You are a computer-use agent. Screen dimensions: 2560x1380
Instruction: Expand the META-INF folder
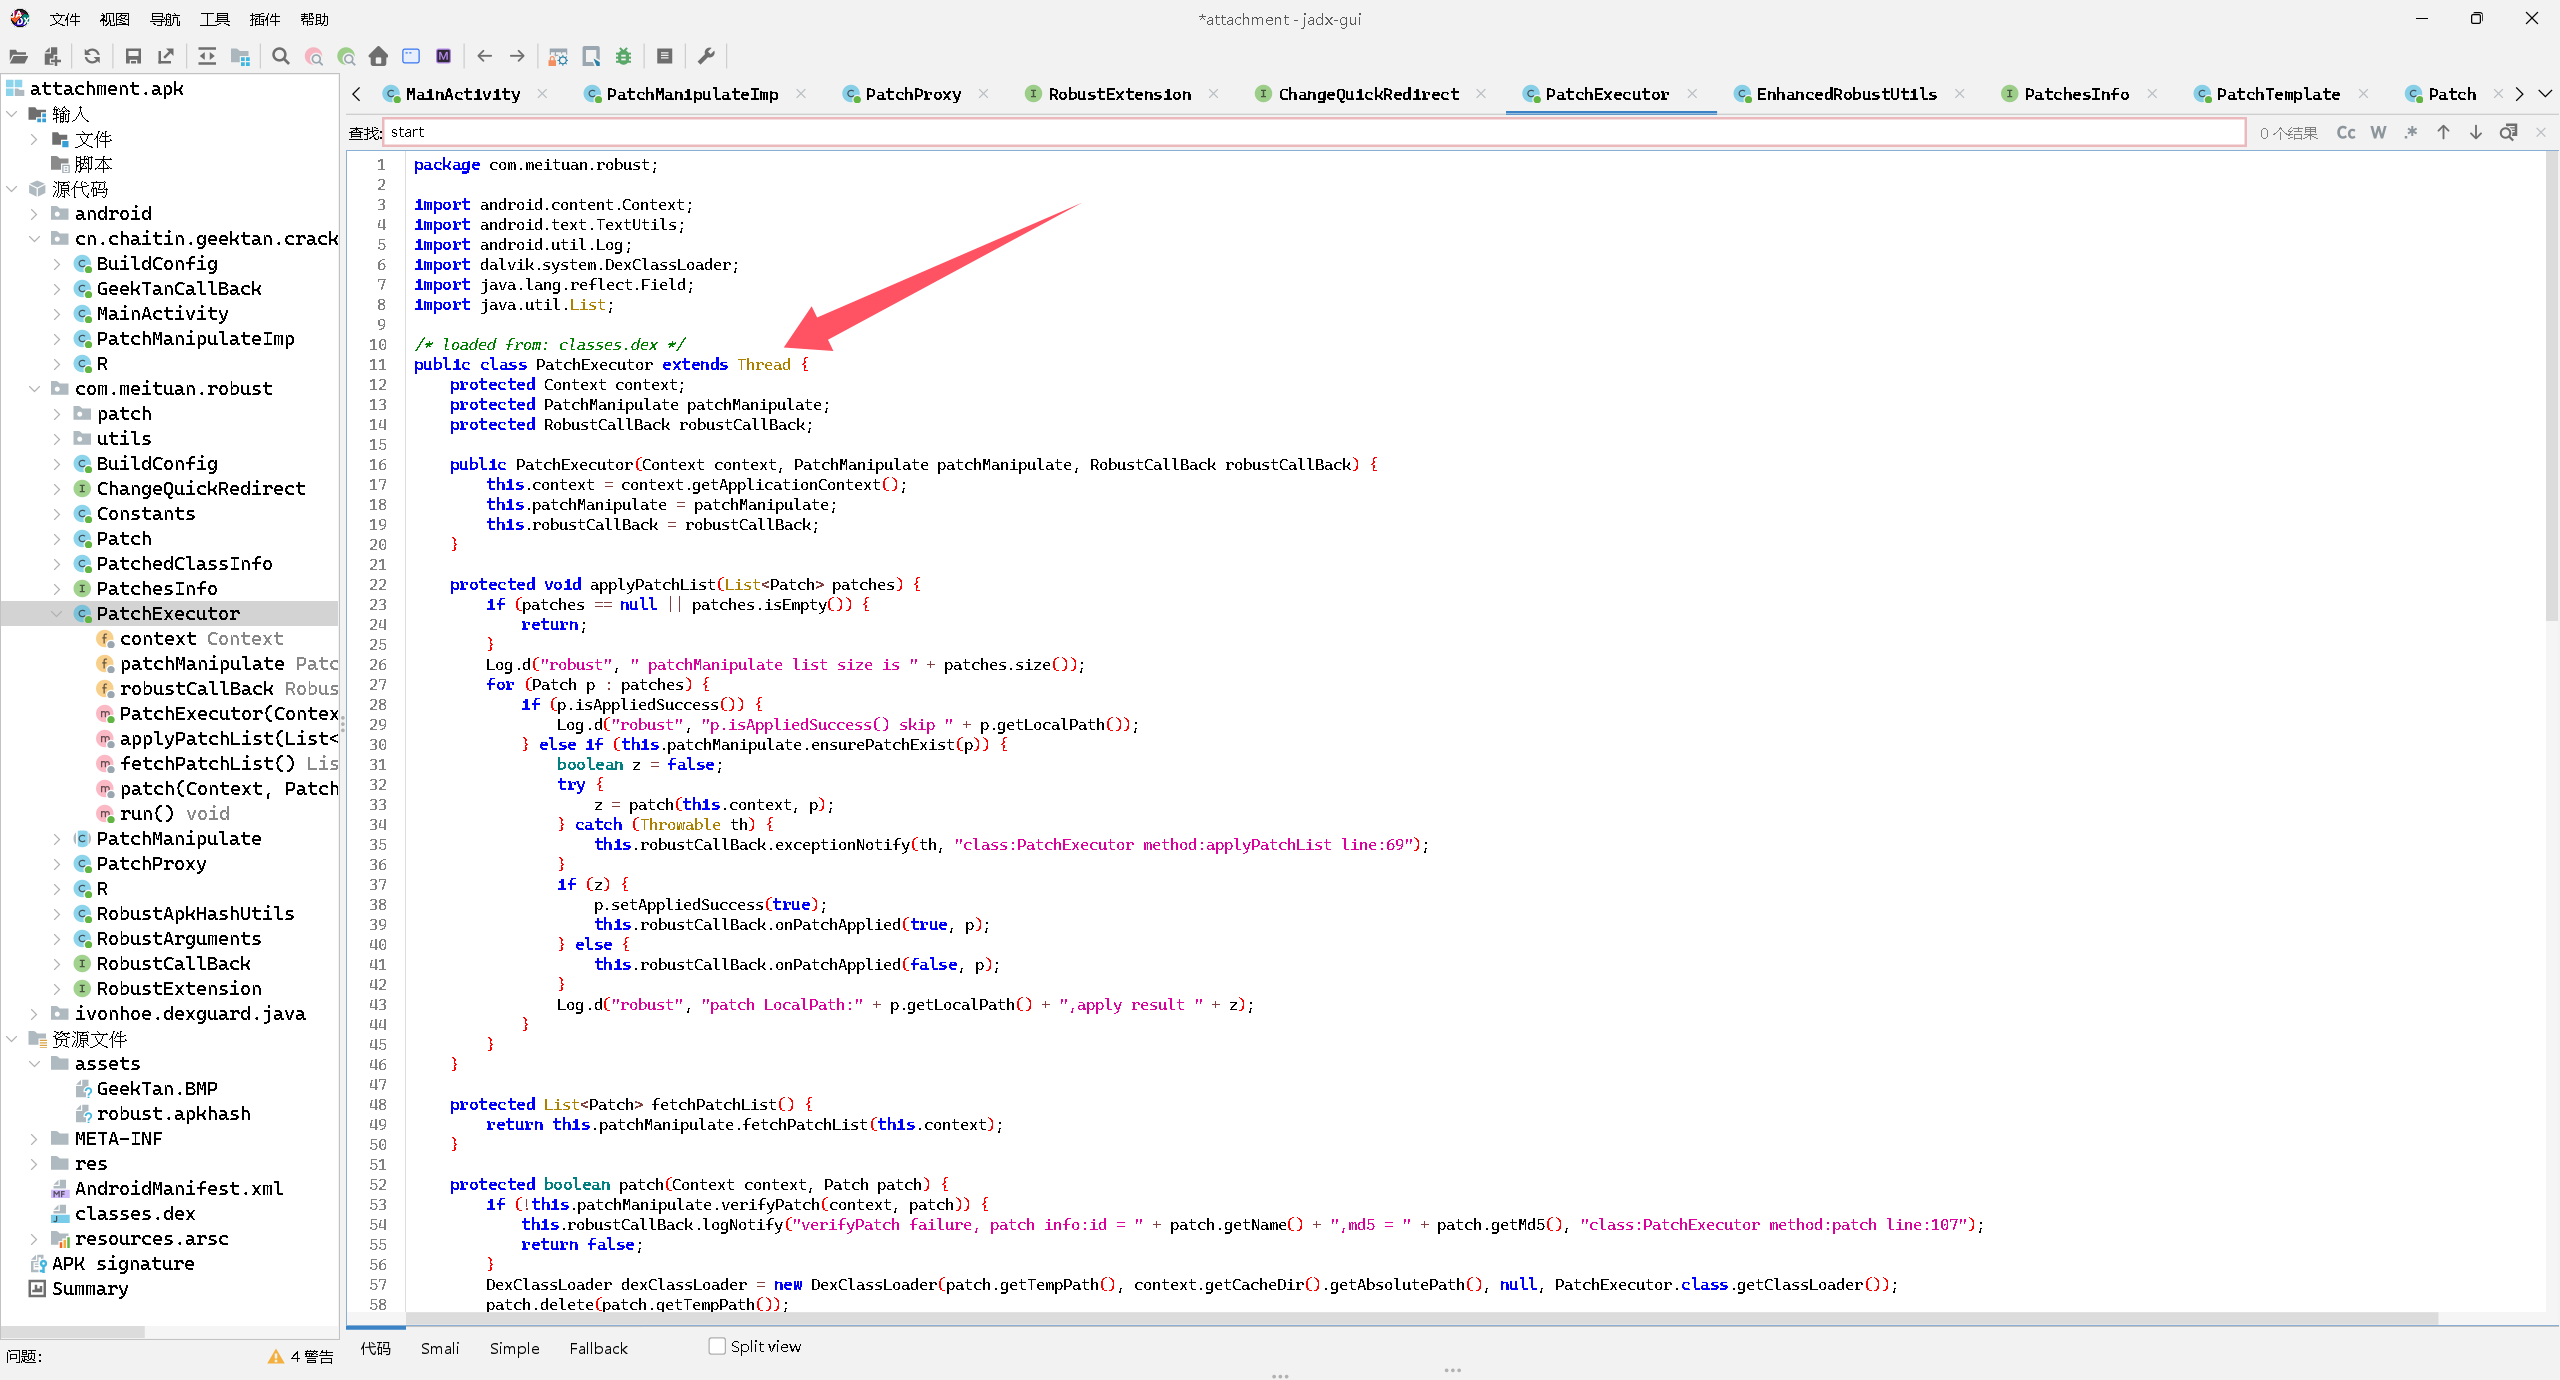click(x=34, y=1139)
